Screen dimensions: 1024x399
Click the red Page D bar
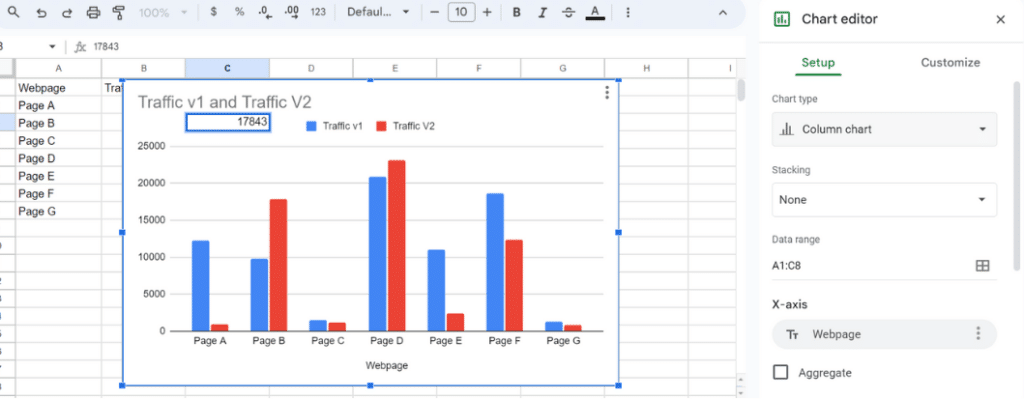(396, 246)
